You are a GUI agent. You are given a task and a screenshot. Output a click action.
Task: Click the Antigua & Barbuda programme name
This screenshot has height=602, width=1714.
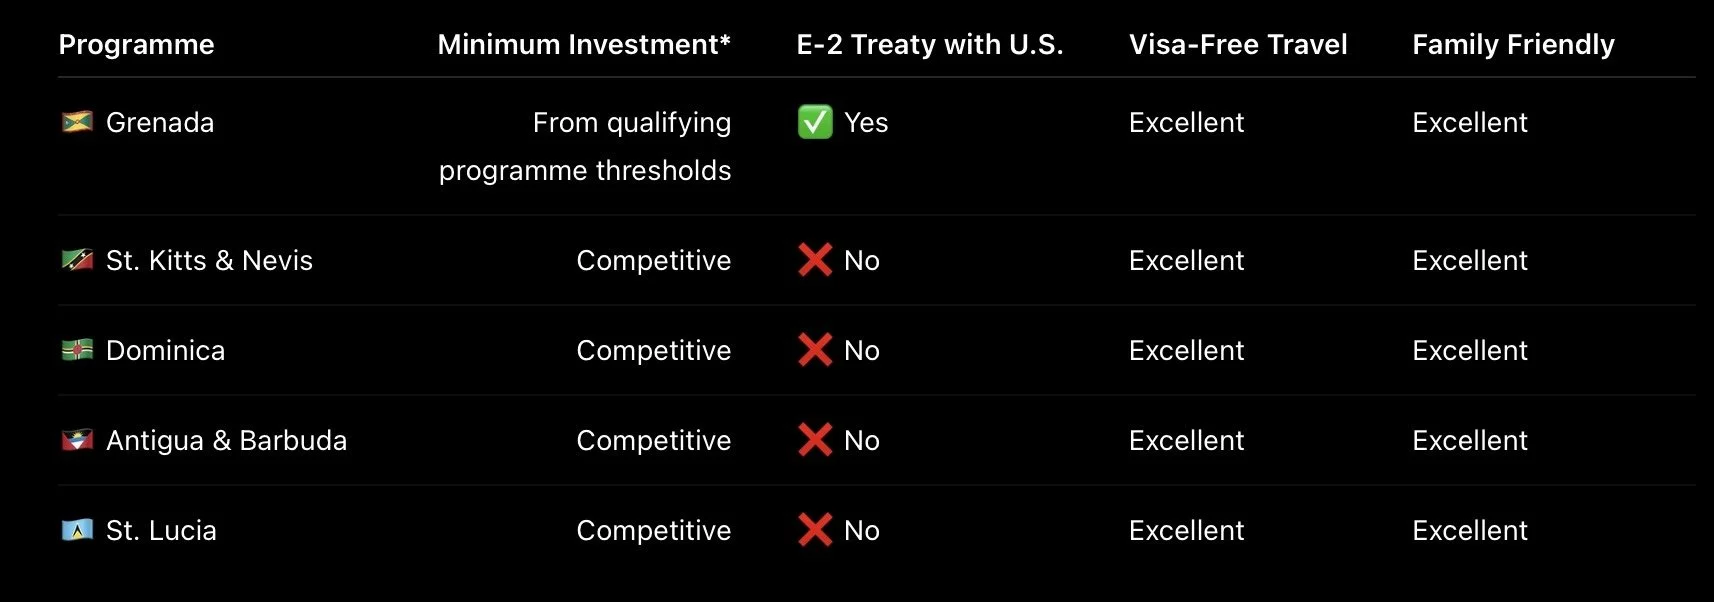coord(226,440)
